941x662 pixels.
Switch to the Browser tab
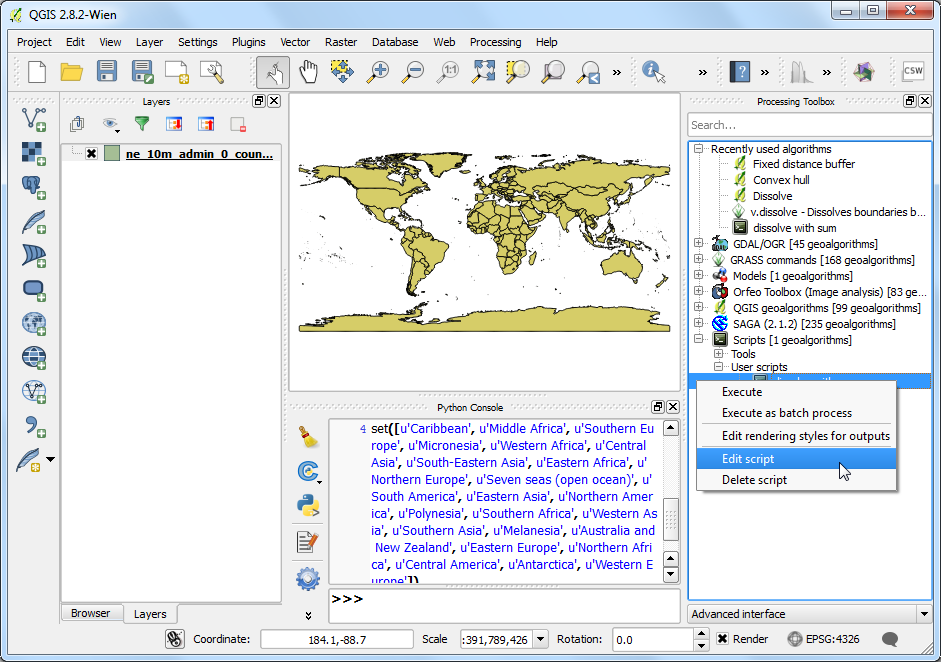(x=91, y=613)
